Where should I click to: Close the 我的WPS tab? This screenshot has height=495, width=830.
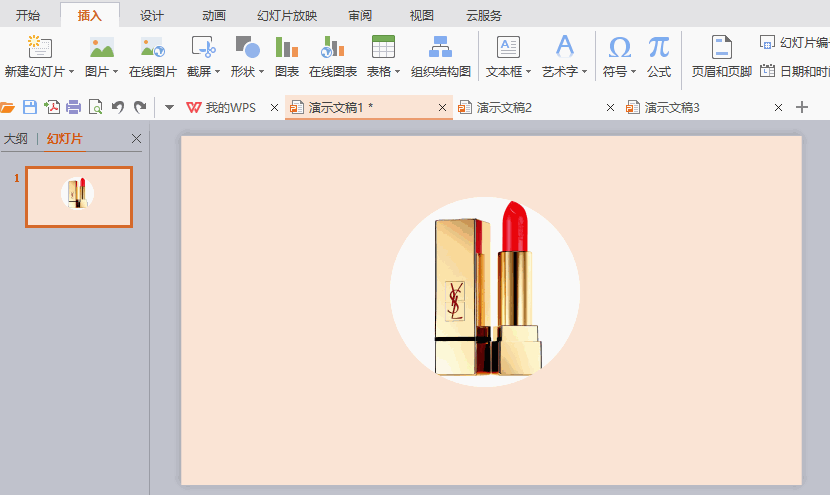[x=274, y=107]
